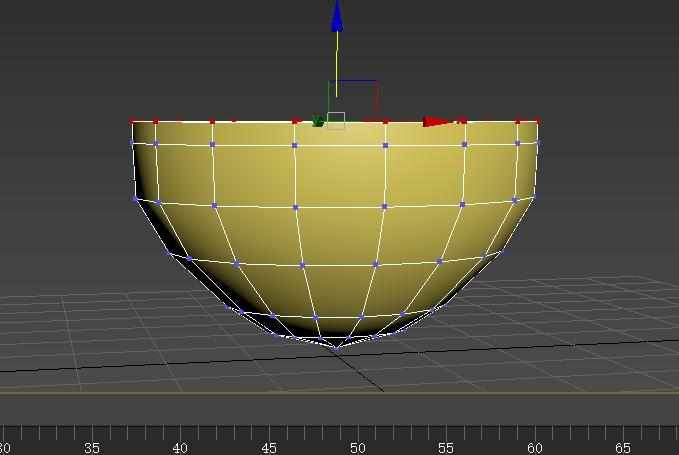Move to frame 60 on the time ruler
Image resolution: width=679 pixels, height=455 pixels.
point(534,447)
